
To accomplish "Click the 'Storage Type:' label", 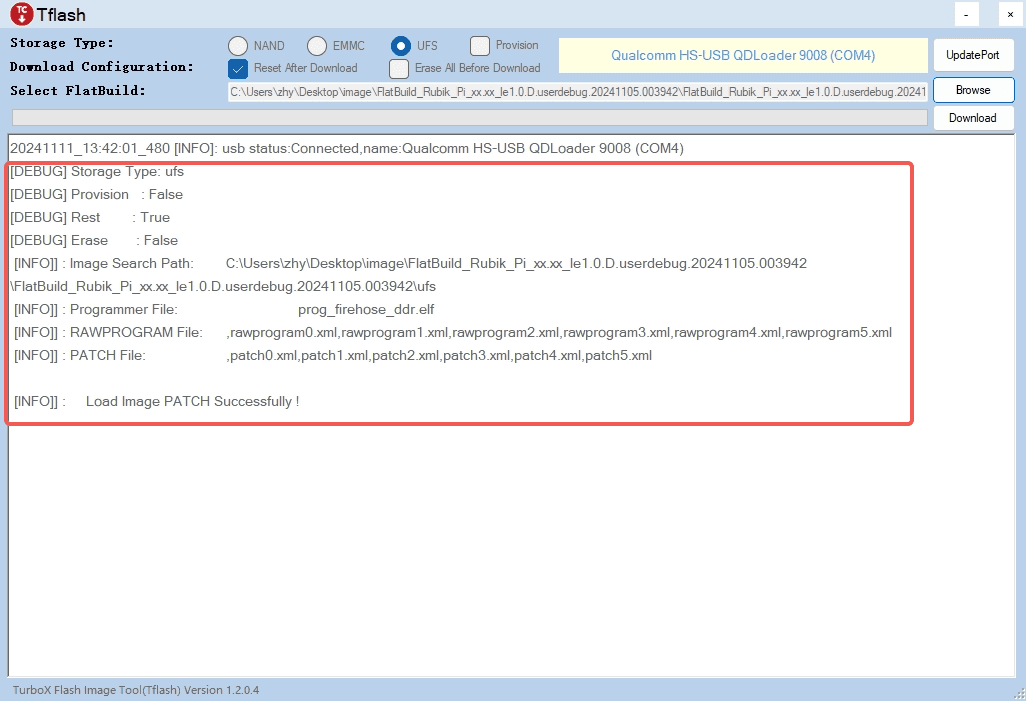I will coord(62,43).
